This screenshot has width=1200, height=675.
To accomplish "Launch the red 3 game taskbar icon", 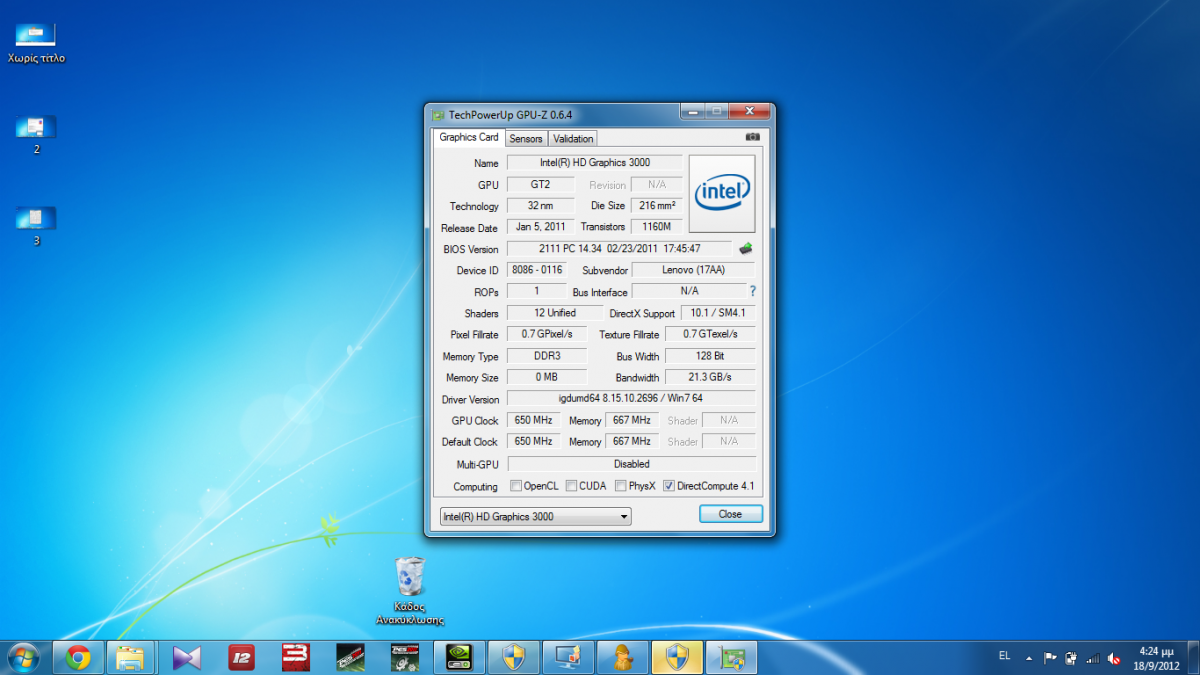I will pos(295,657).
